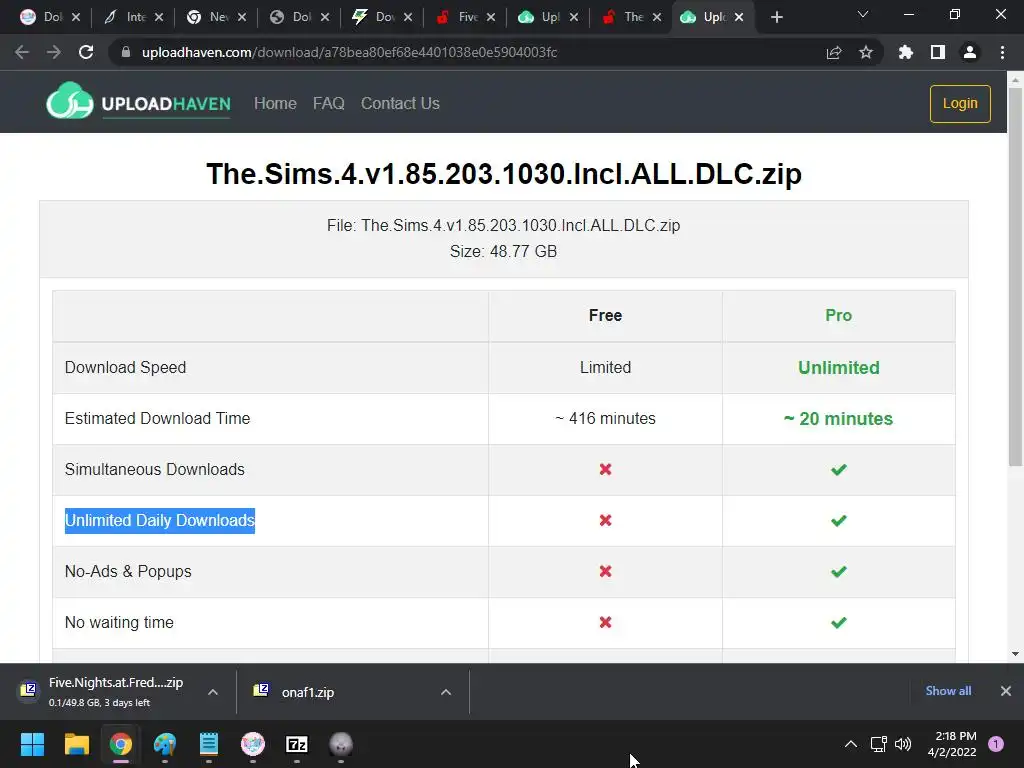Click Show all downloads
Screen dimensions: 1024x768
click(x=948, y=691)
